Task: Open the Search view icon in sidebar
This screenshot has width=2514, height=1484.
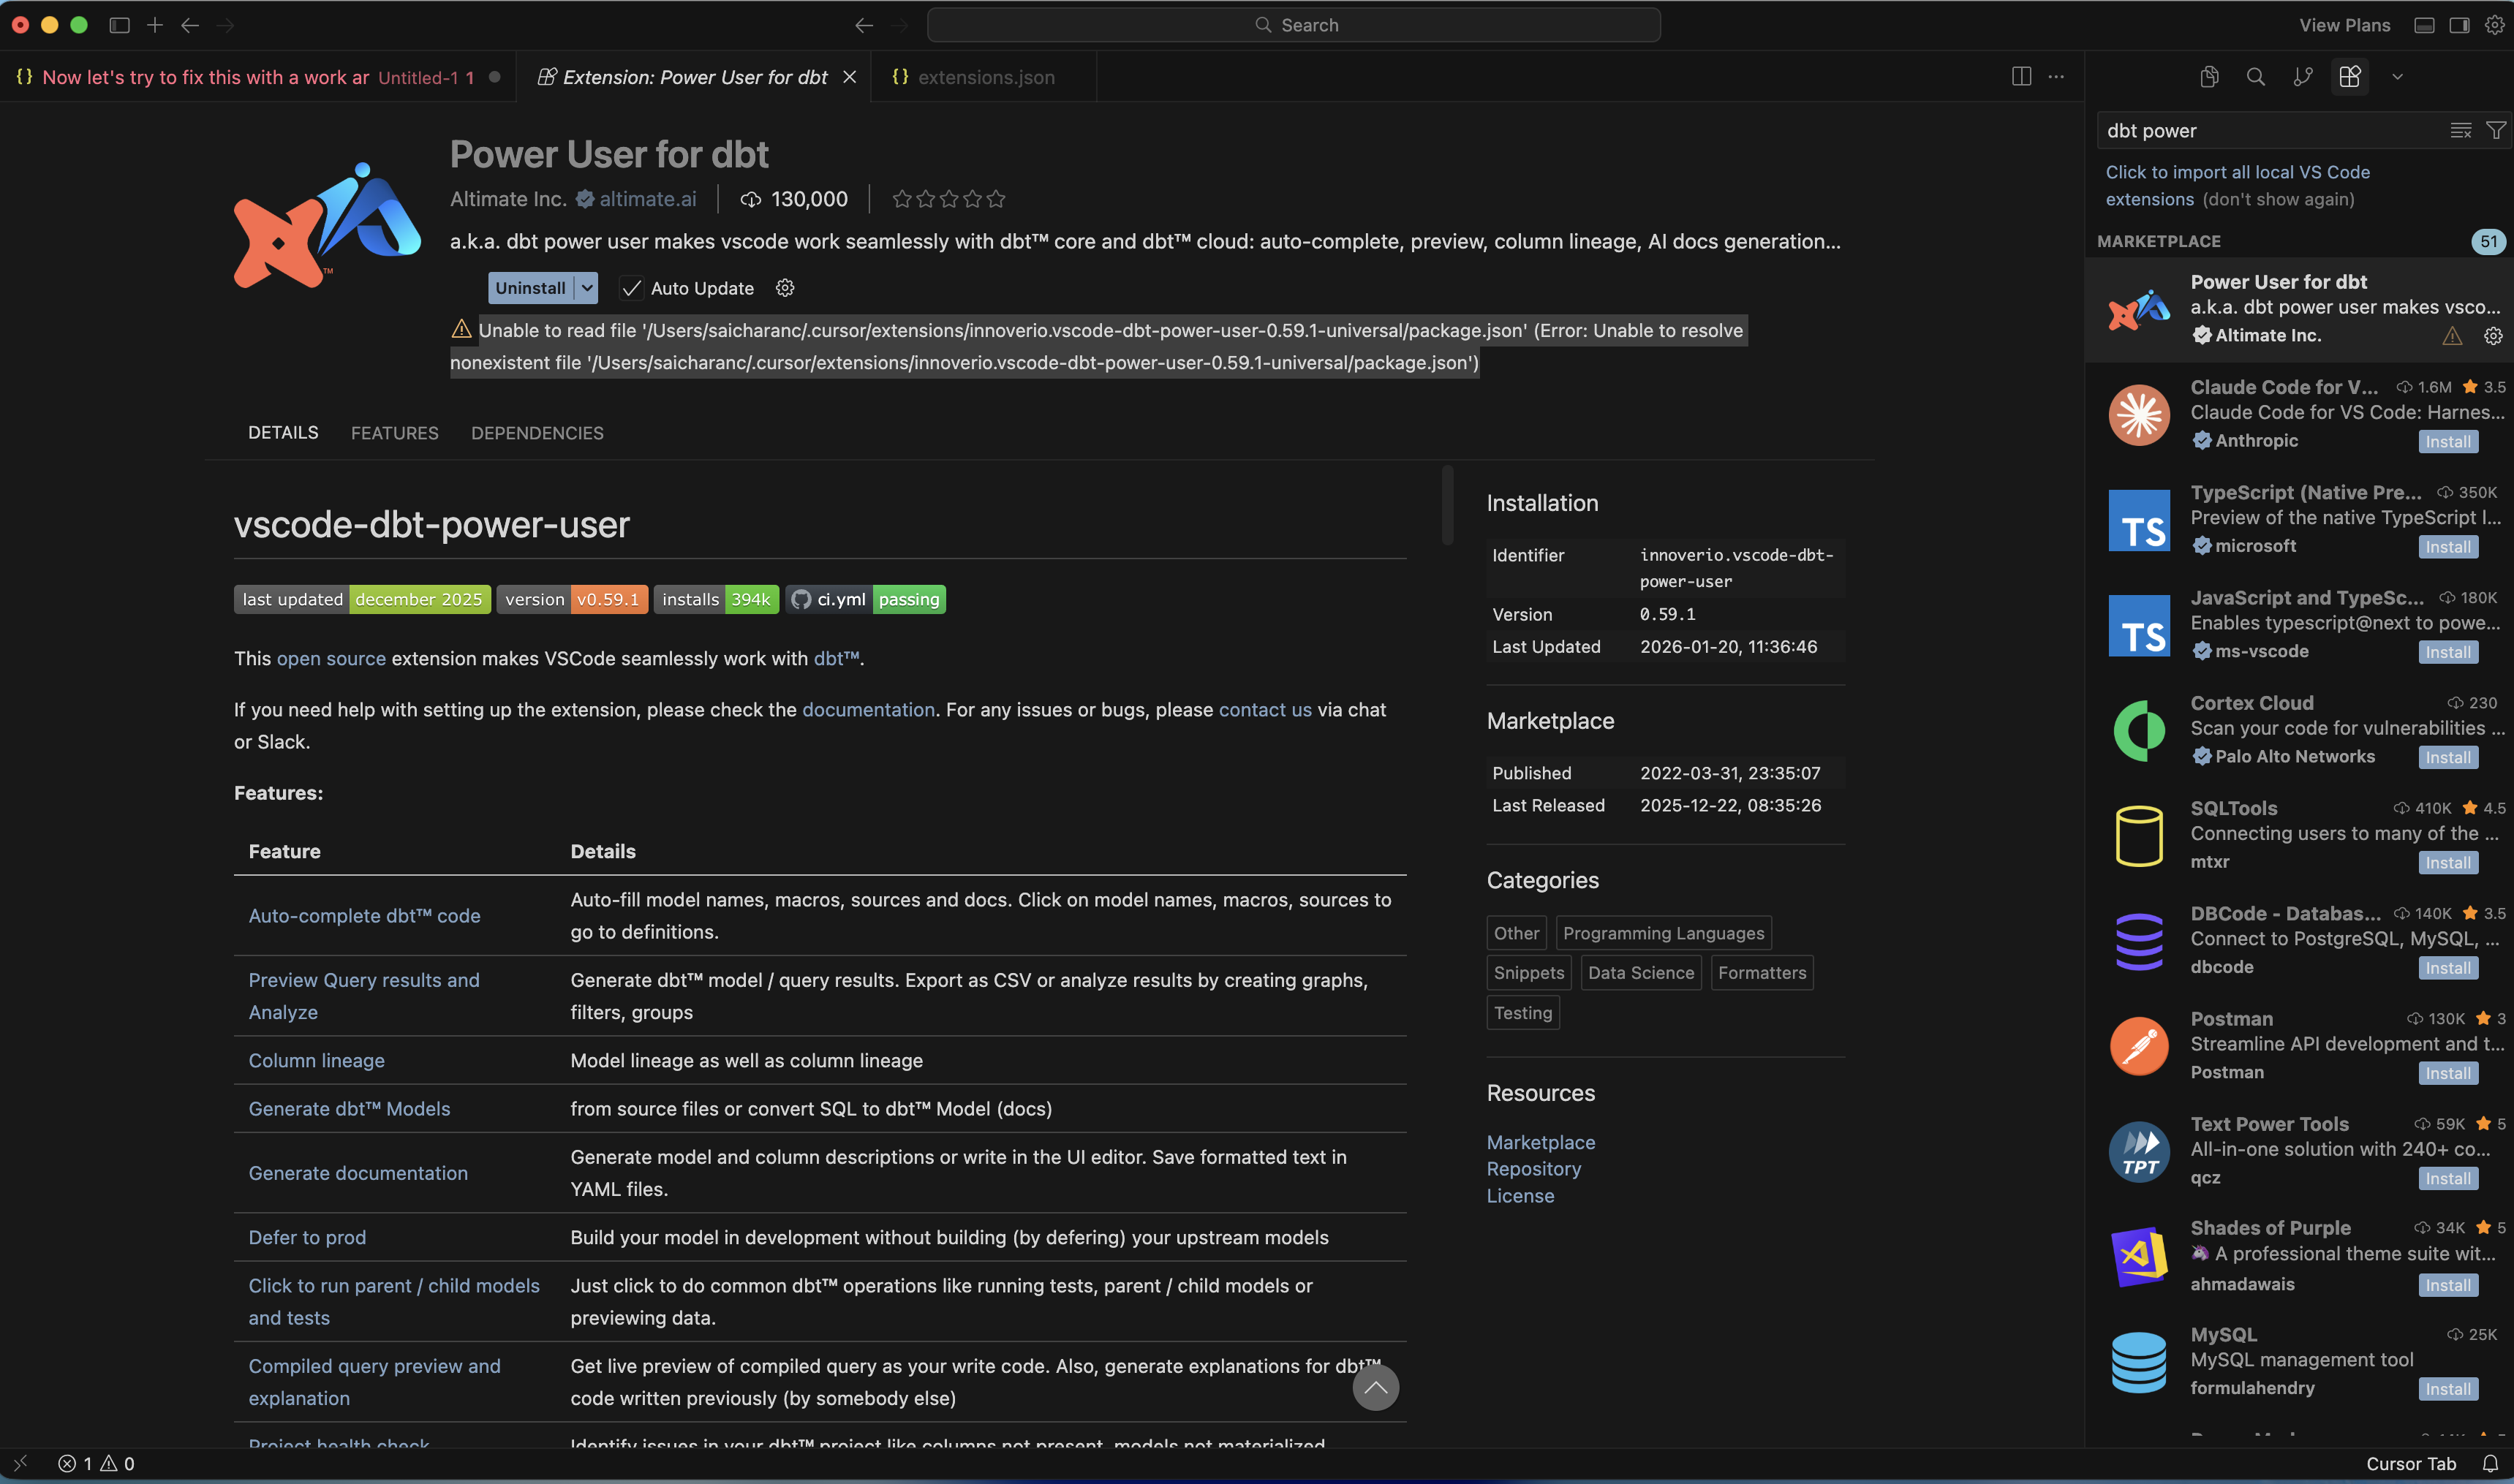Action: pos(2256,77)
